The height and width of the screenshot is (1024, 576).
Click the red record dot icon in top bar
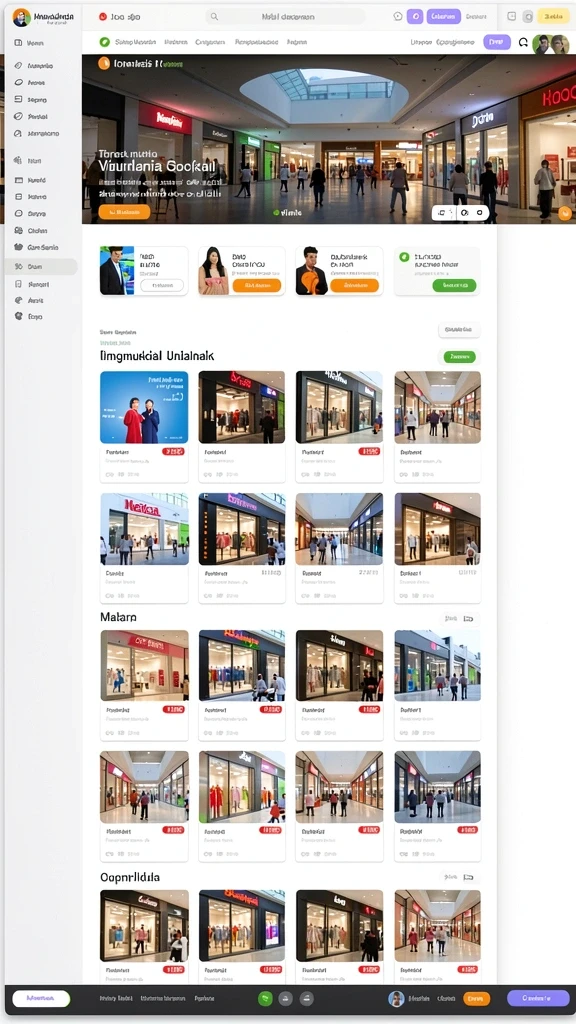(x=103, y=17)
